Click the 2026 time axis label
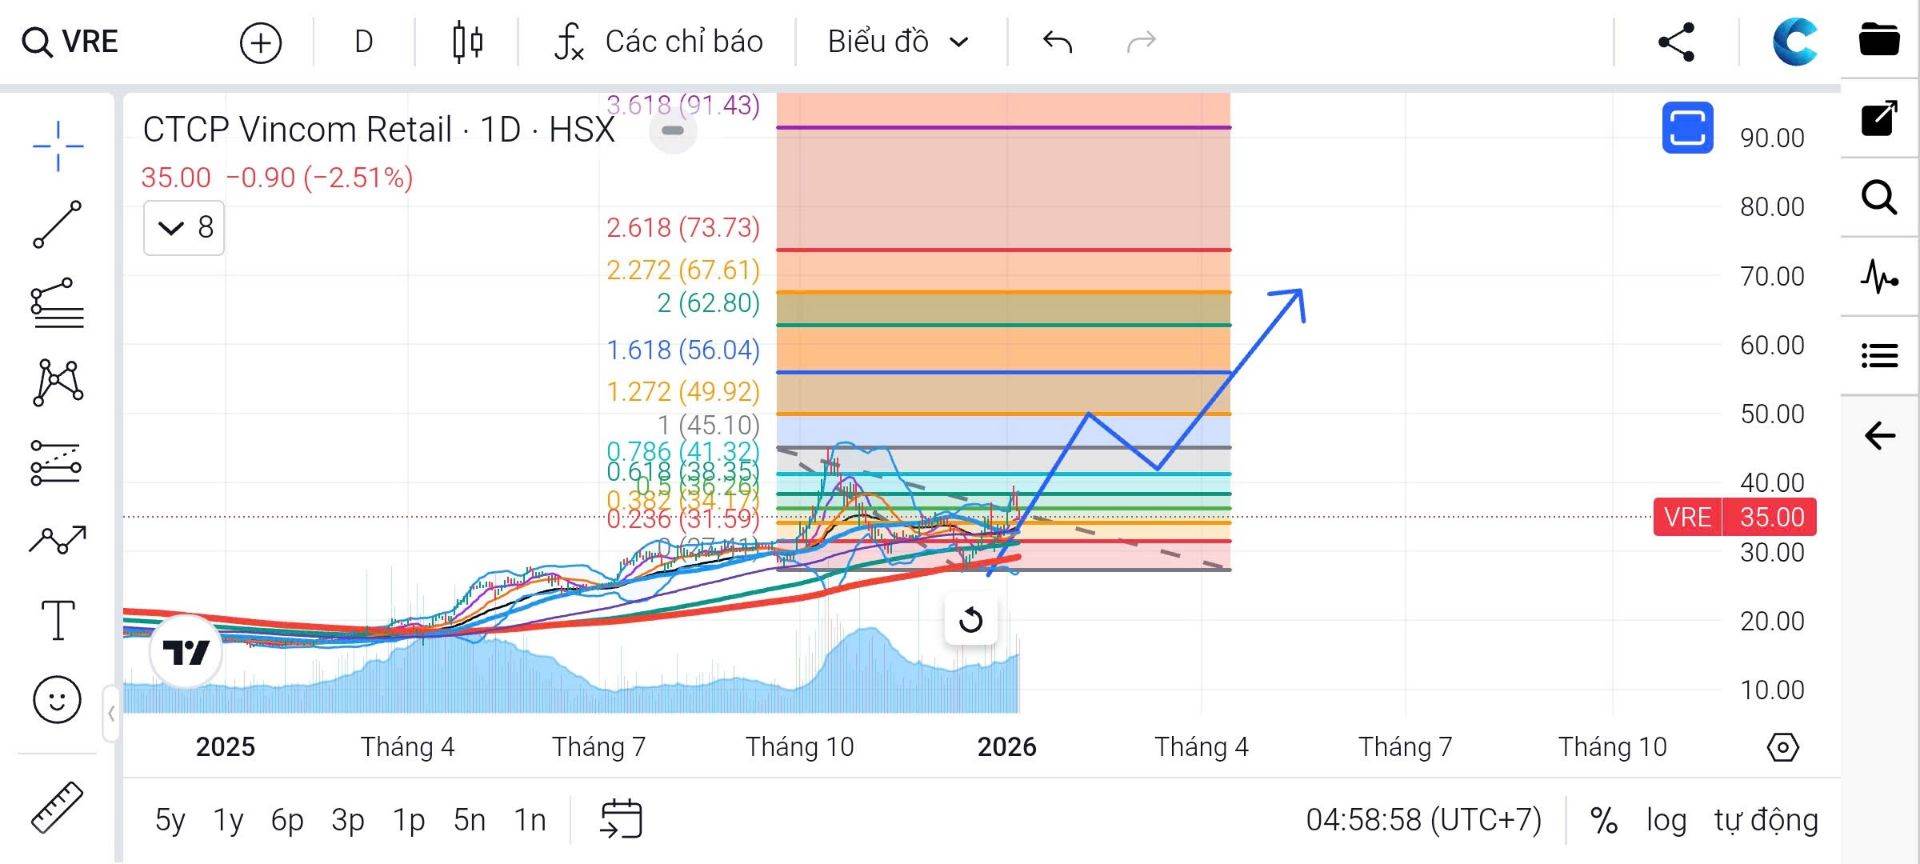Viewport: 1920px width, 864px height. [x=1007, y=747]
